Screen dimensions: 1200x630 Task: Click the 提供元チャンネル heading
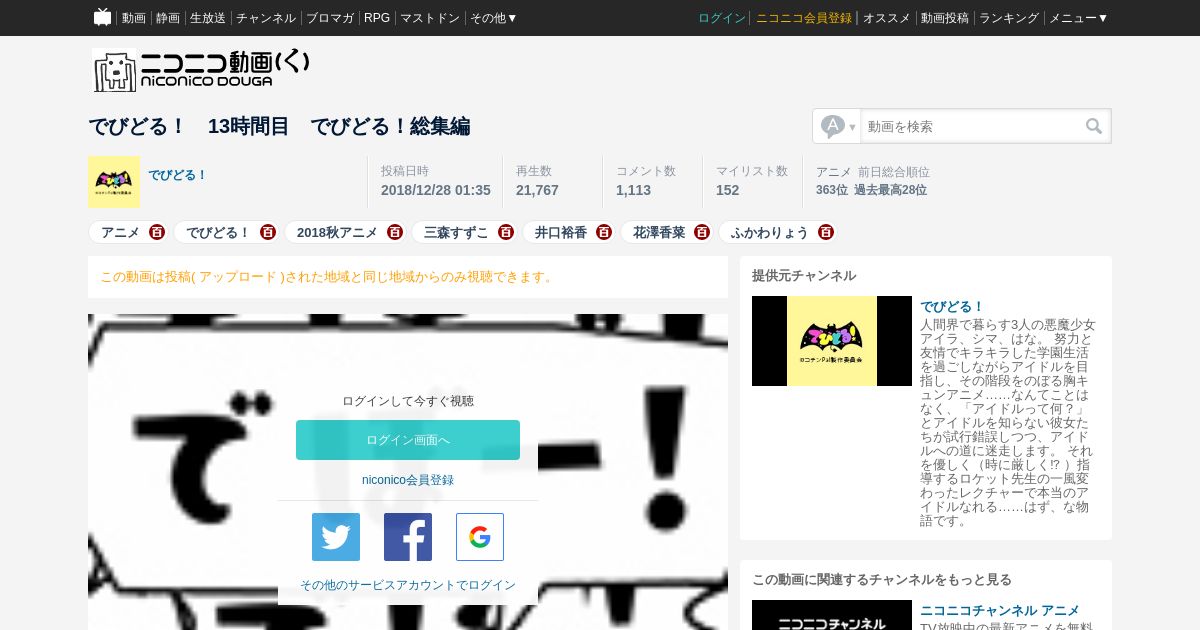(x=804, y=276)
